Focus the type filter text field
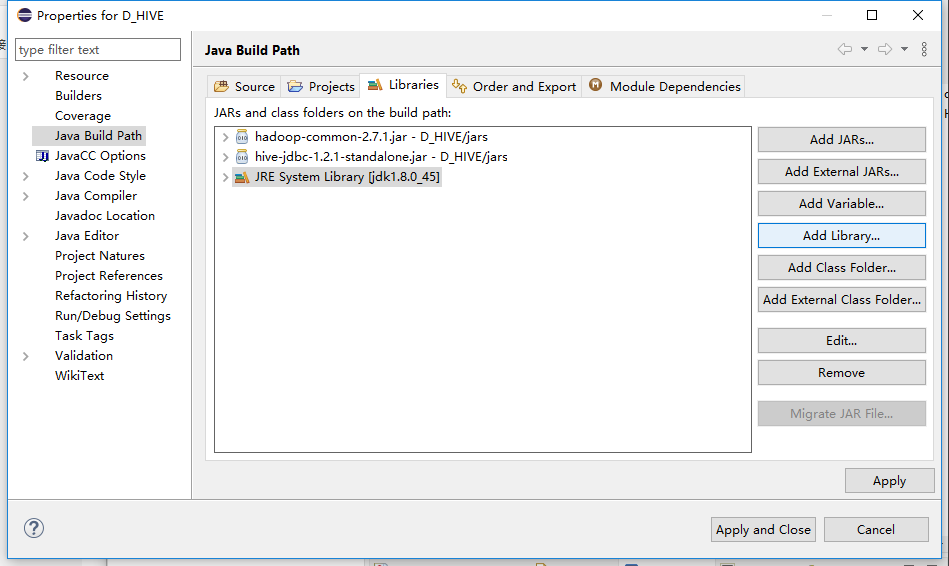Screen dimensions: 949x566 (98, 50)
